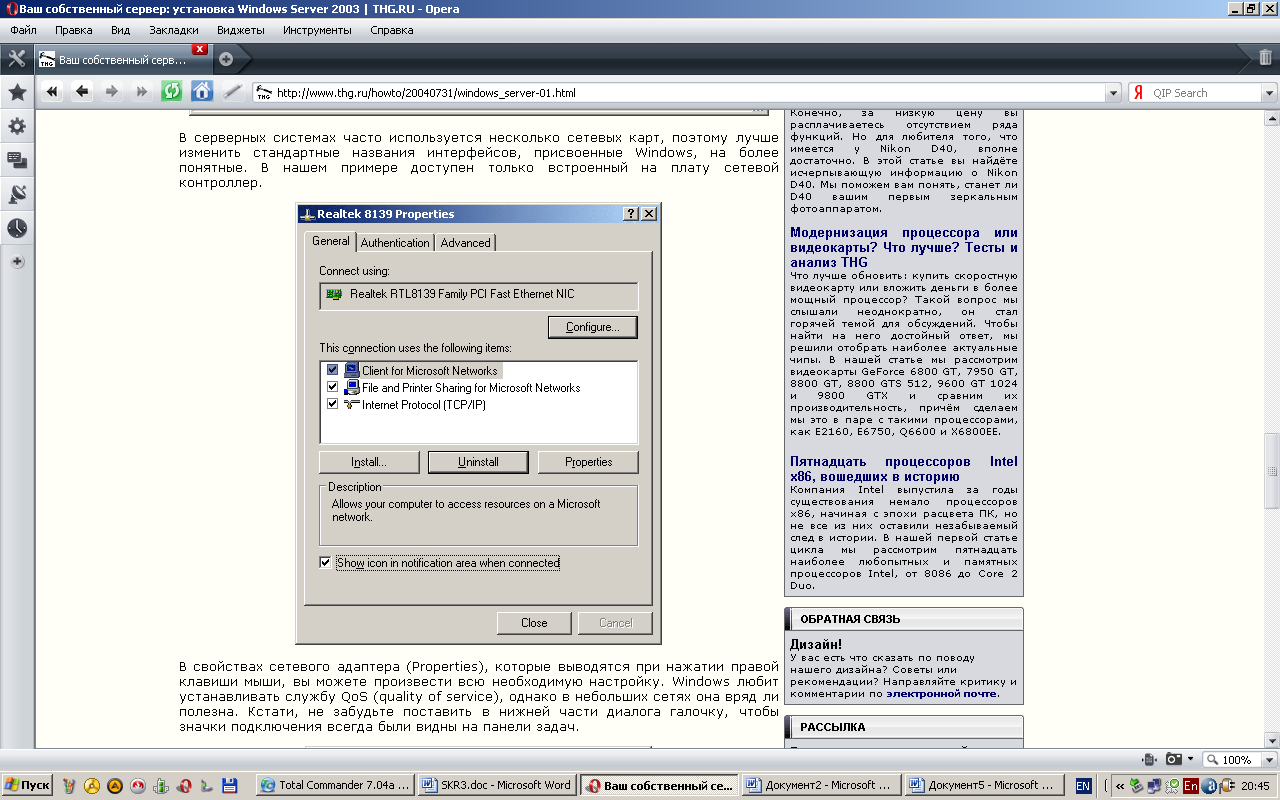Open the Закладки menu
The image size is (1280, 800).
tap(173, 30)
